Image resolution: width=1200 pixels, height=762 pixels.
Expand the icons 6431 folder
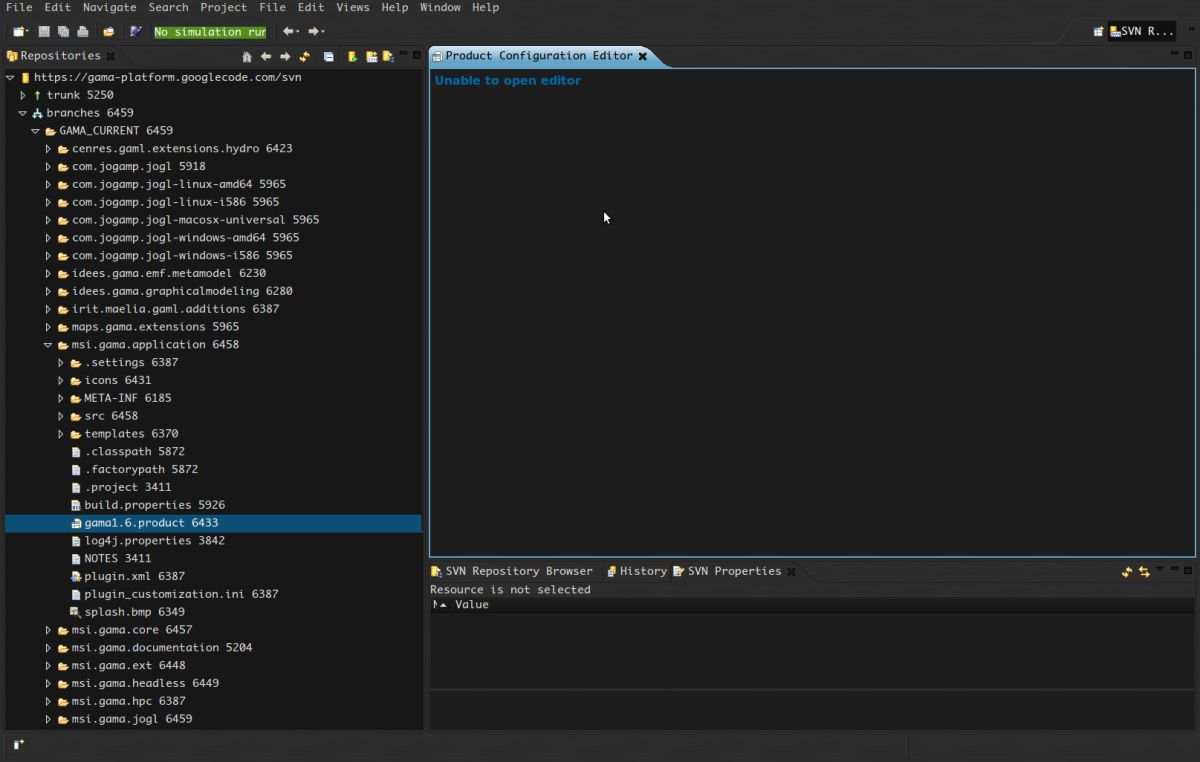click(61, 381)
